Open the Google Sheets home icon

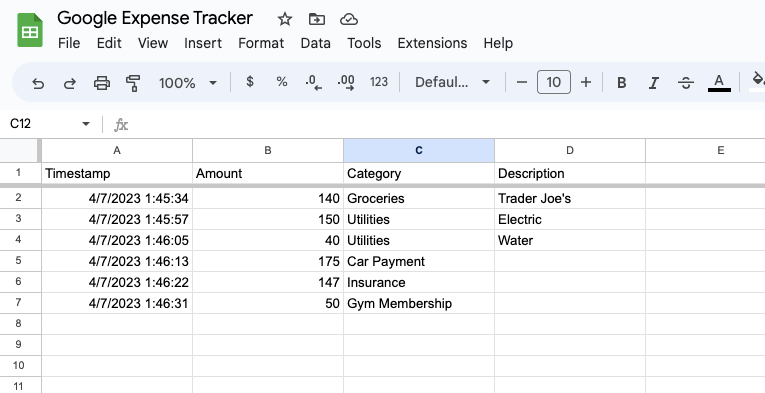click(30, 30)
